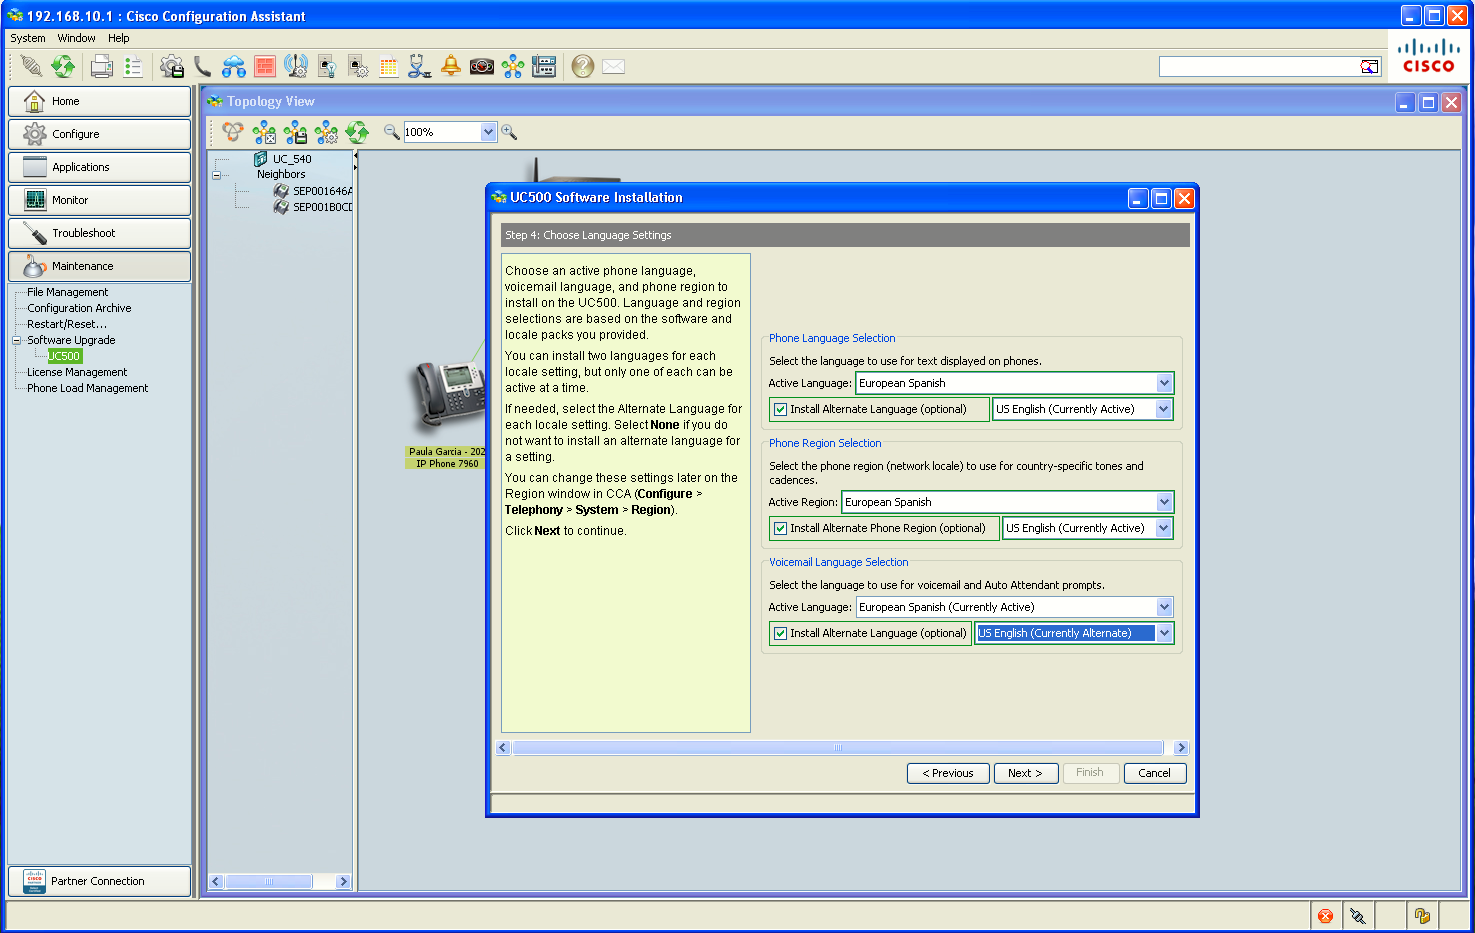The image size is (1475, 933).
Task: Click the red error status bar icon
Action: pos(1325,916)
